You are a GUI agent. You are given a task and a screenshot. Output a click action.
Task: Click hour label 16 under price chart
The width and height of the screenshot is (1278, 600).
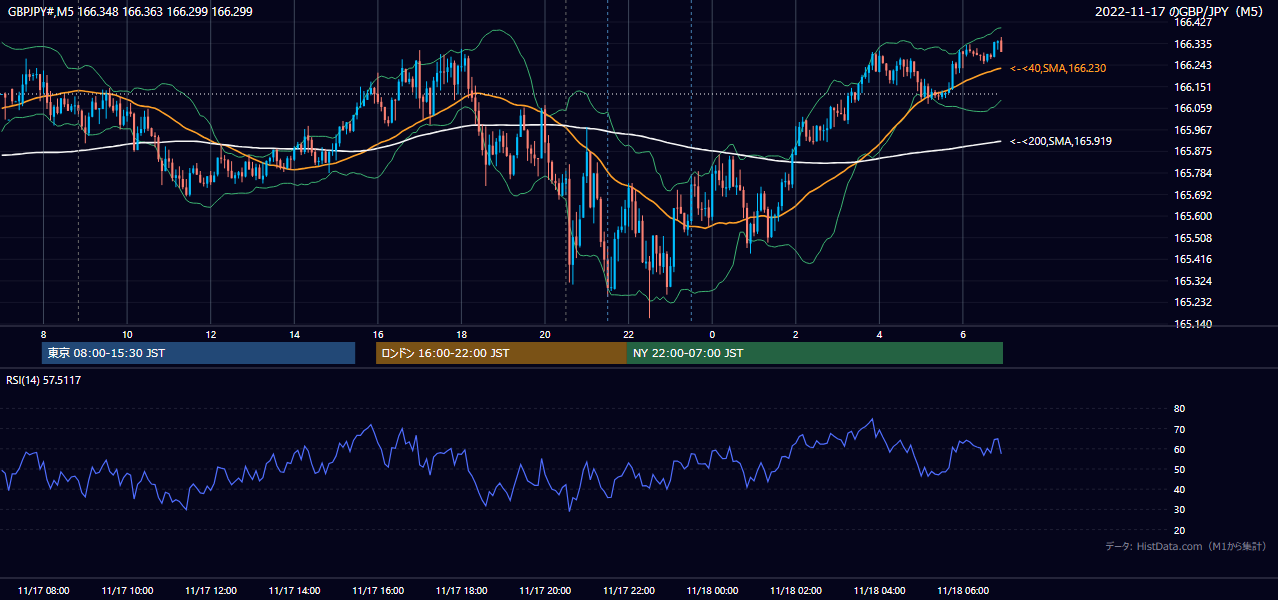[378, 334]
